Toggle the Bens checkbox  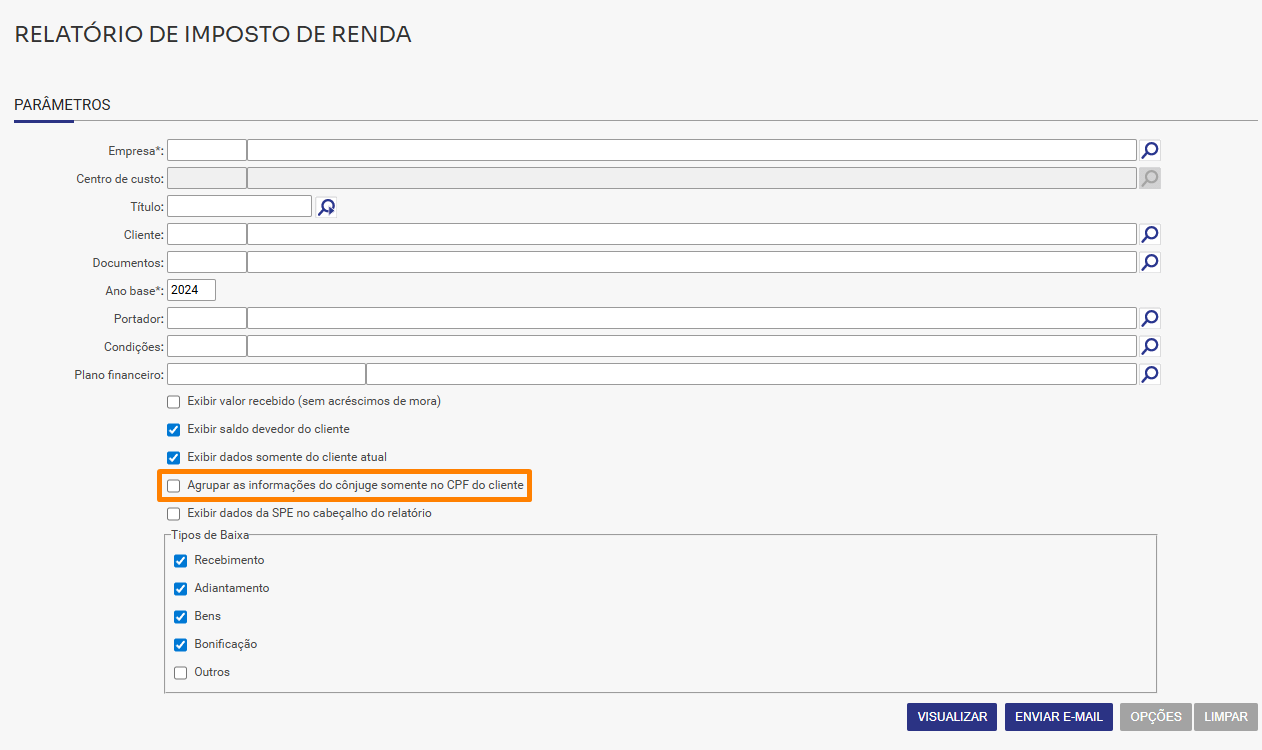point(181,617)
